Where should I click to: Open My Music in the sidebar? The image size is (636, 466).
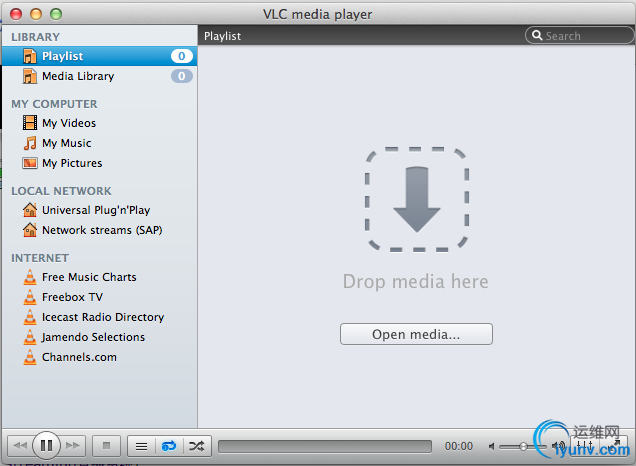[67, 143]
